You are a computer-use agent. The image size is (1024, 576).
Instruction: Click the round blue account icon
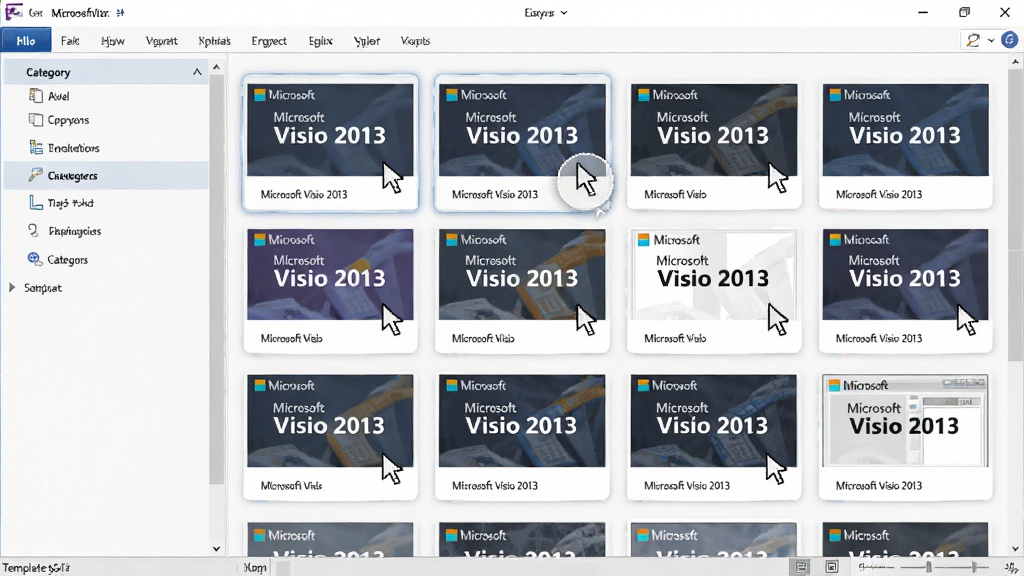coord(1009,40)
